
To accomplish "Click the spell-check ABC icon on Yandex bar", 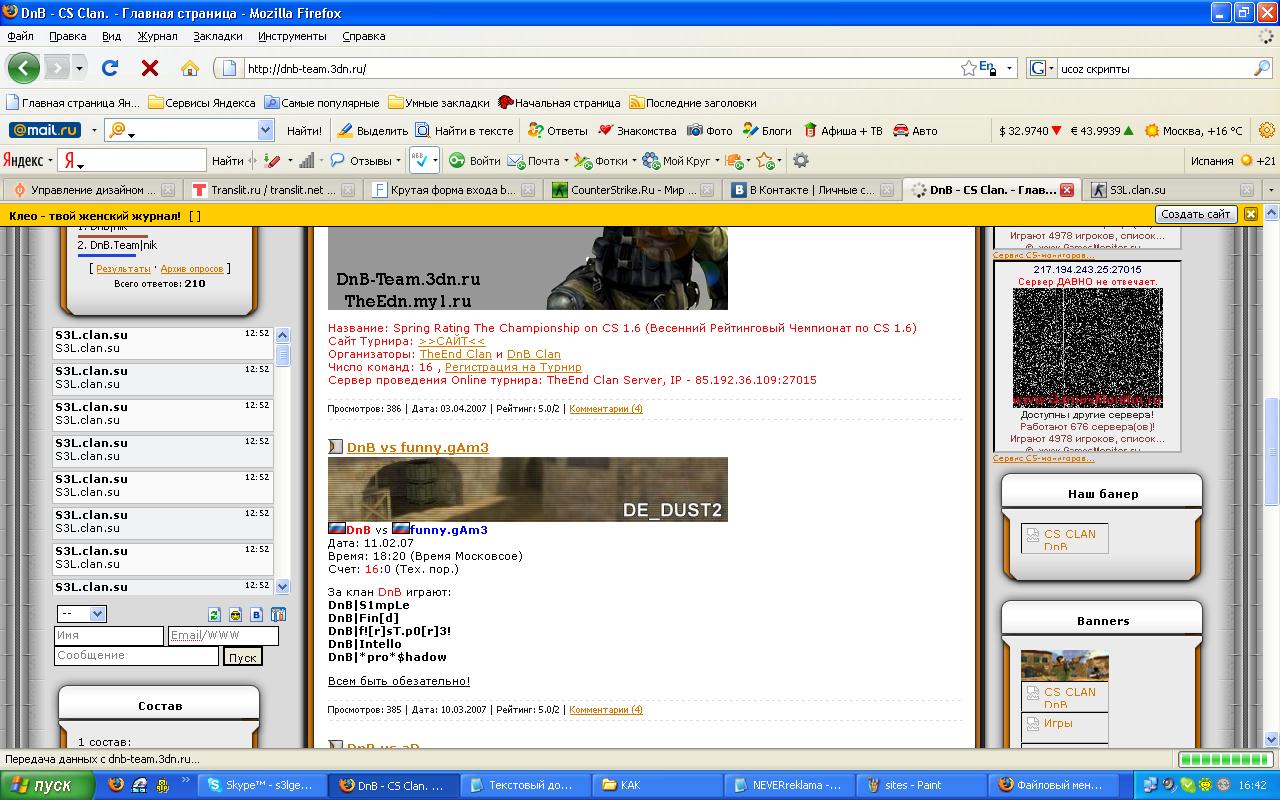I will point(421,160).
